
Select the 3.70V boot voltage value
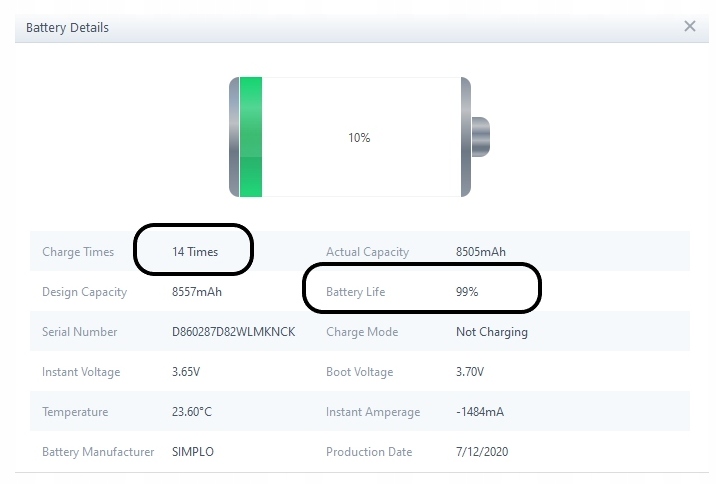coord(470,372)
